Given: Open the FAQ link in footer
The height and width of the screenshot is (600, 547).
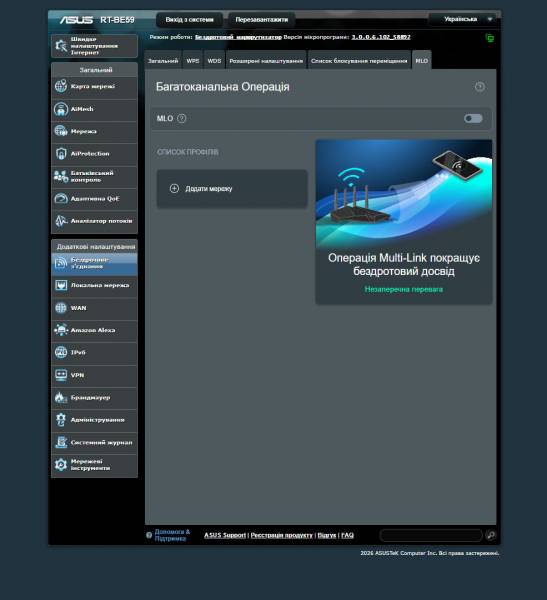Looking at the screenshot, I should coord(347,535).
